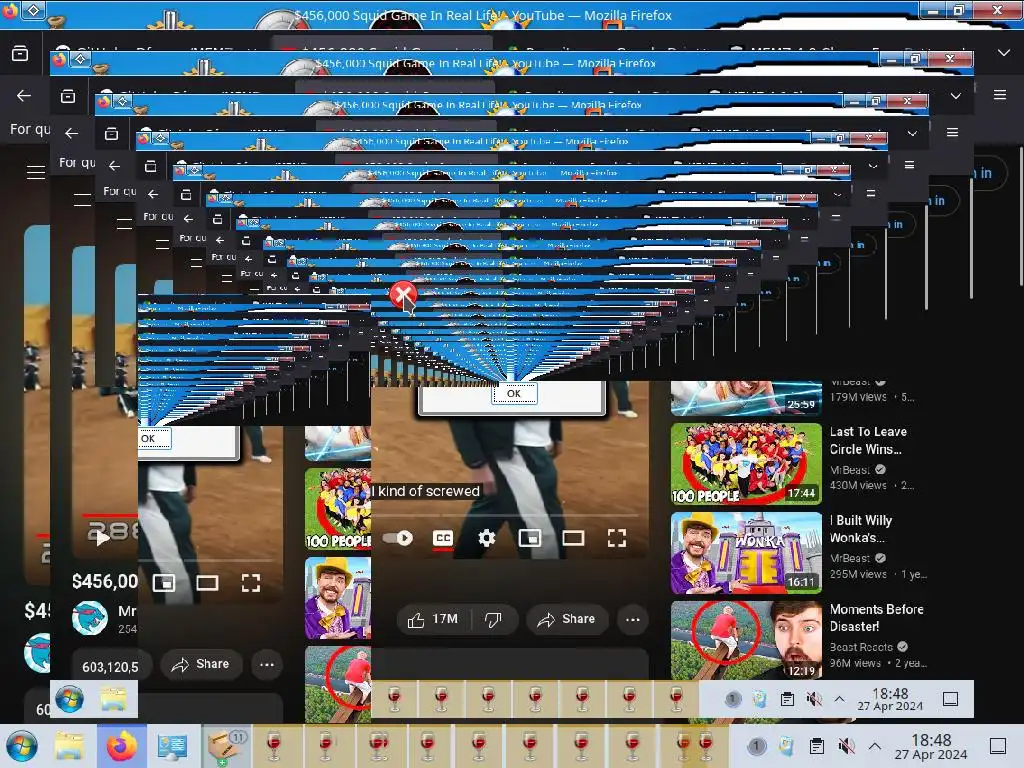
Task: Open tab list chevron in outermost Firefox
Action: click(1004, 53)
